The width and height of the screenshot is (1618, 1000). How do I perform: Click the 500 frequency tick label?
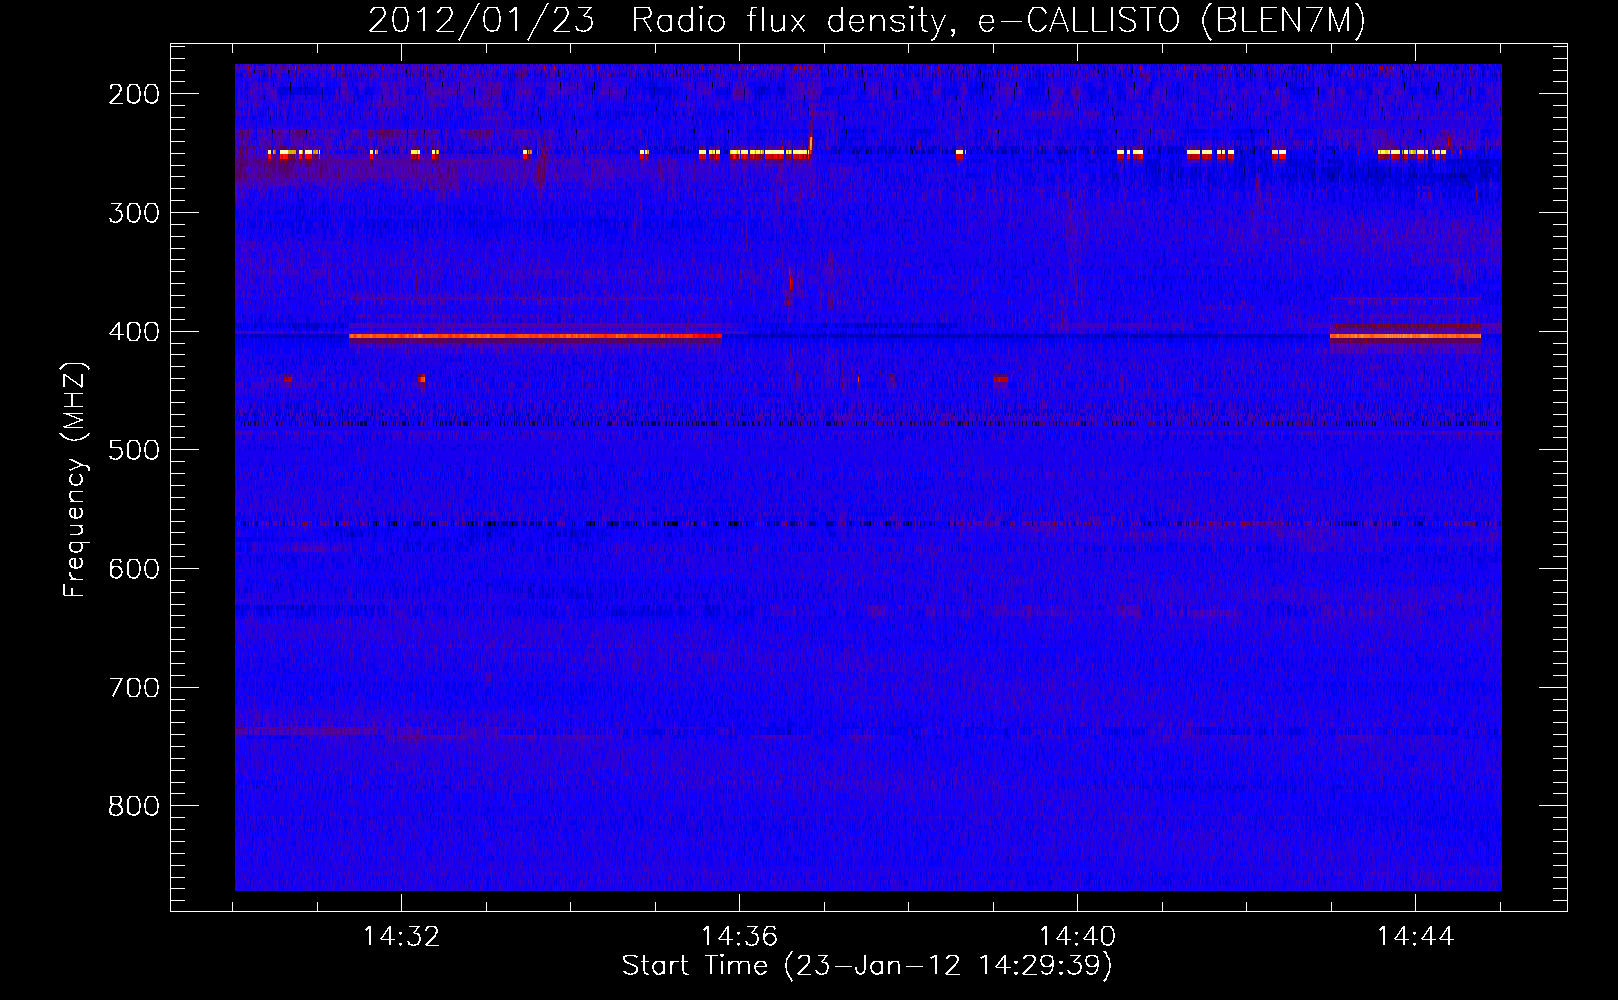tap(133, 449)
